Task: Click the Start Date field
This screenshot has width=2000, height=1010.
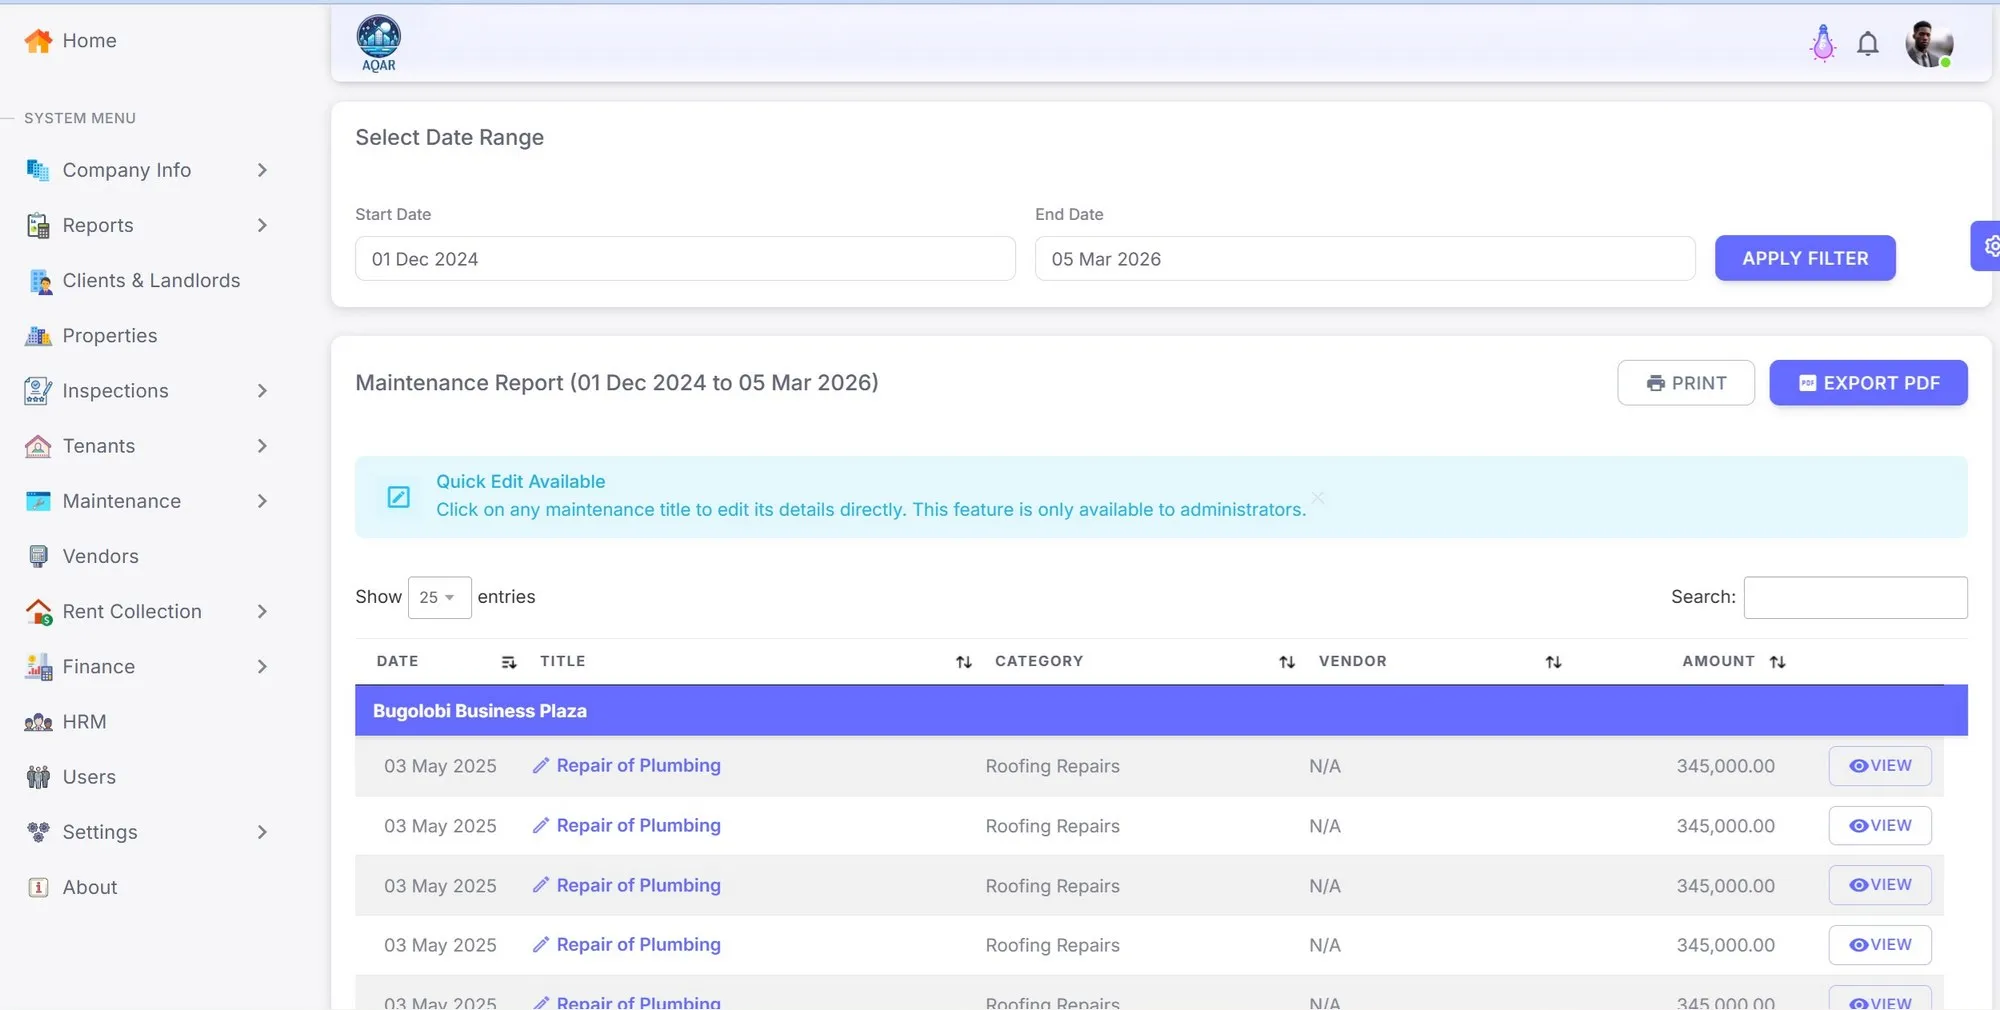Action: pos(685,259)
